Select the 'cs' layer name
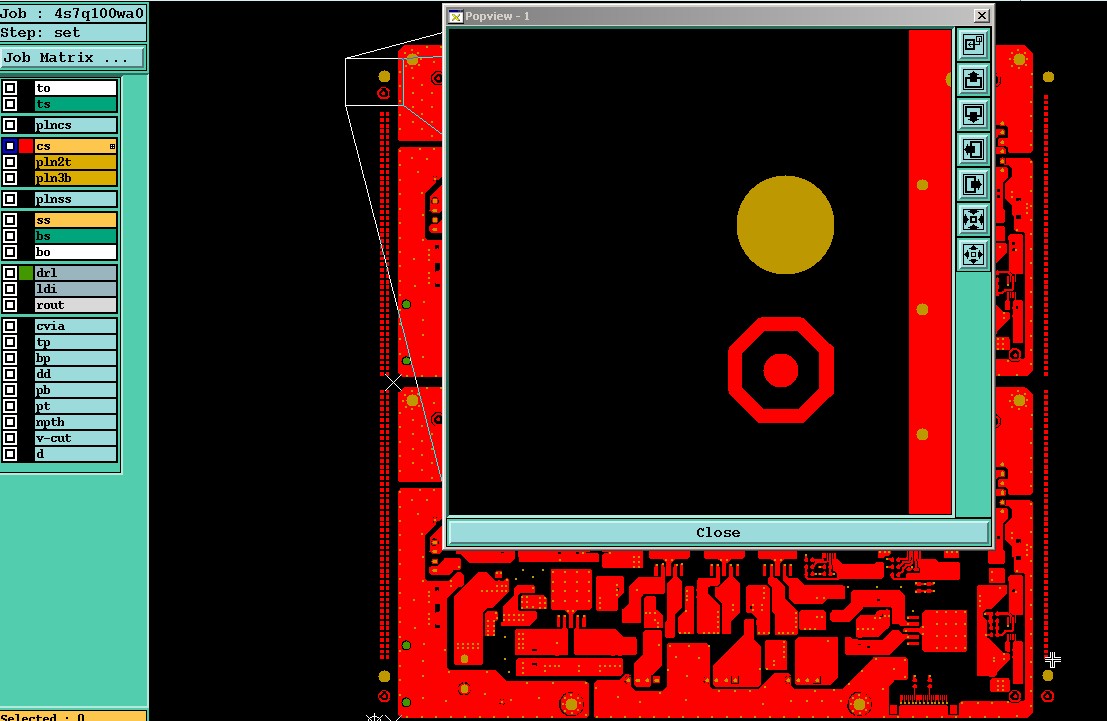 76,146
